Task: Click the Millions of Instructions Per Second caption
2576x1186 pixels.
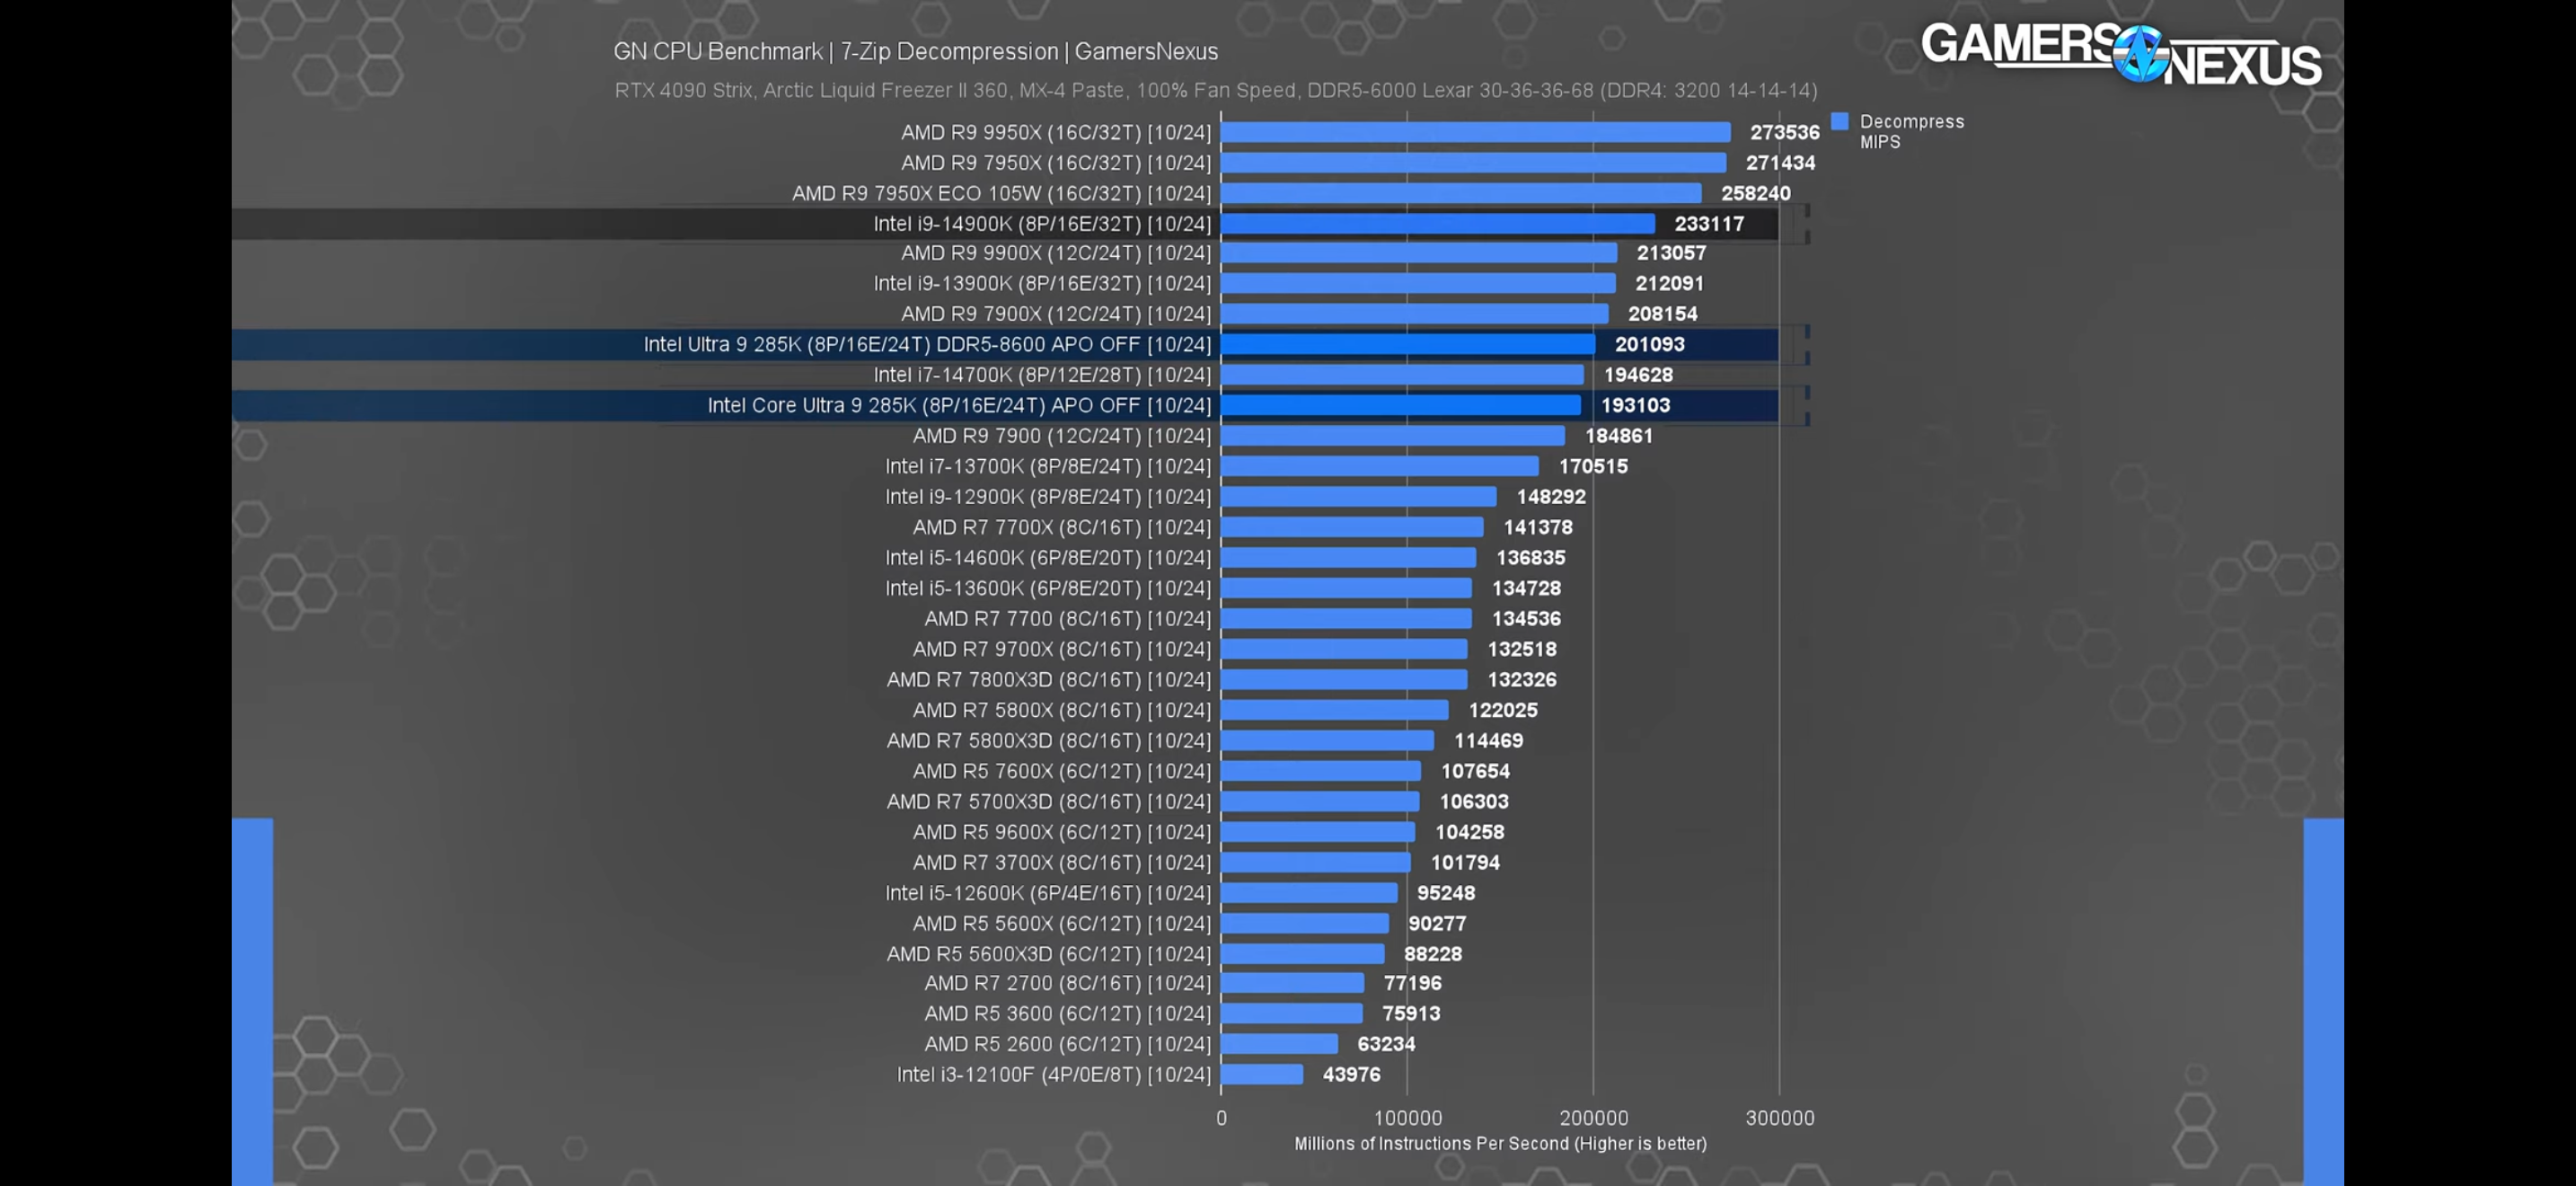Action: coord(1499,1143)
